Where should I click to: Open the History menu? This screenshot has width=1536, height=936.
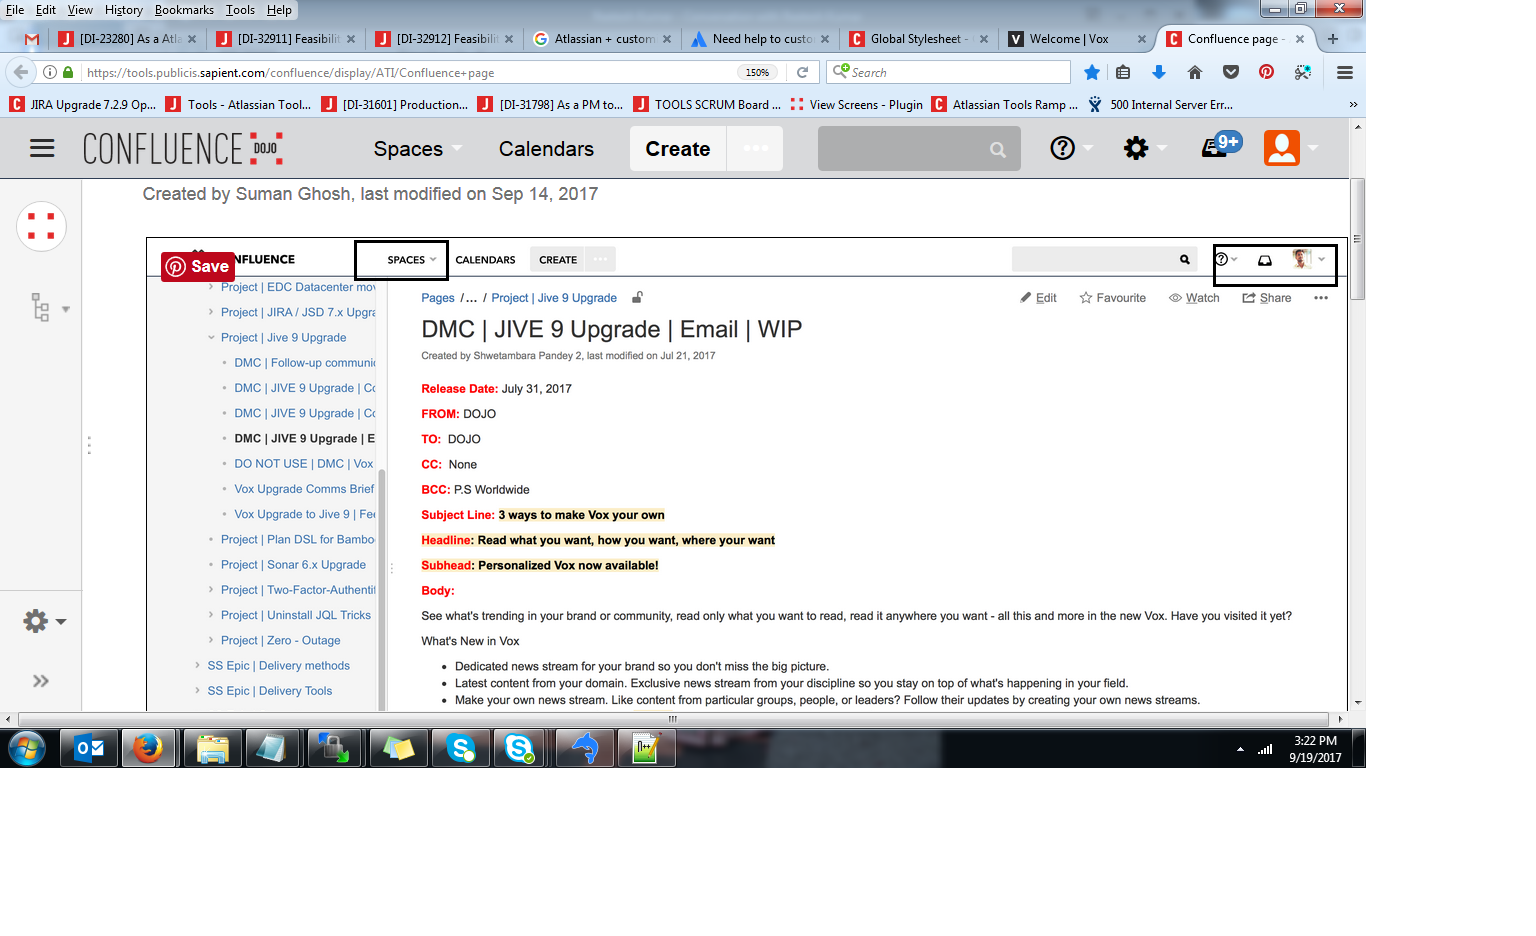click(x=124, y=10)
